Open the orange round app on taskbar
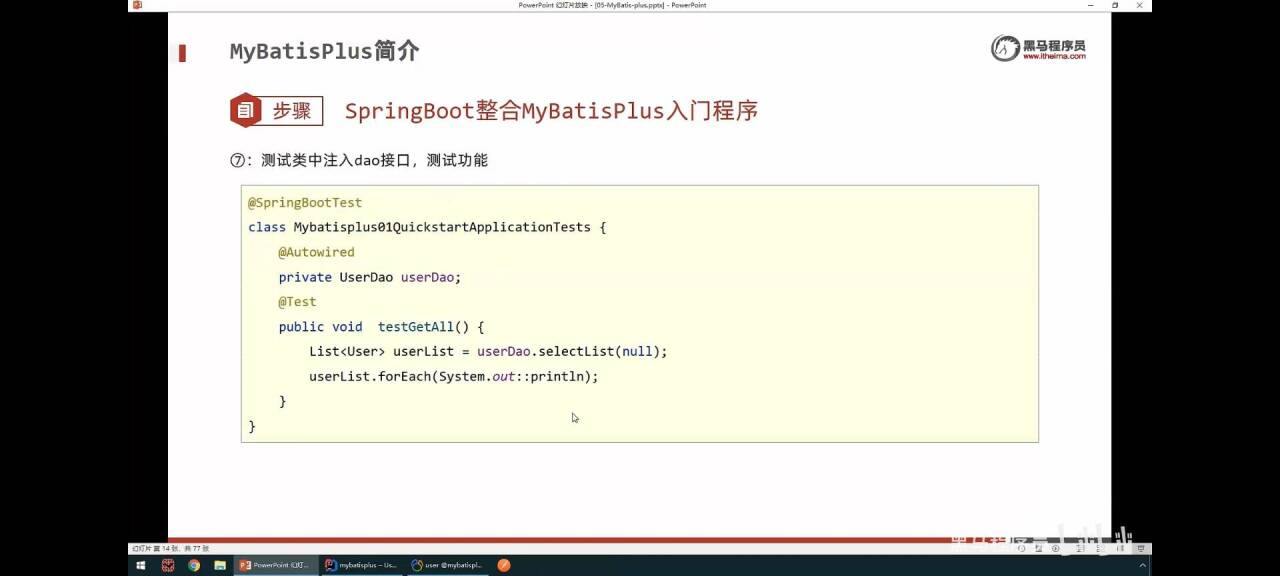The width and height of the screenshot is (1280, 576). point(504,565)
